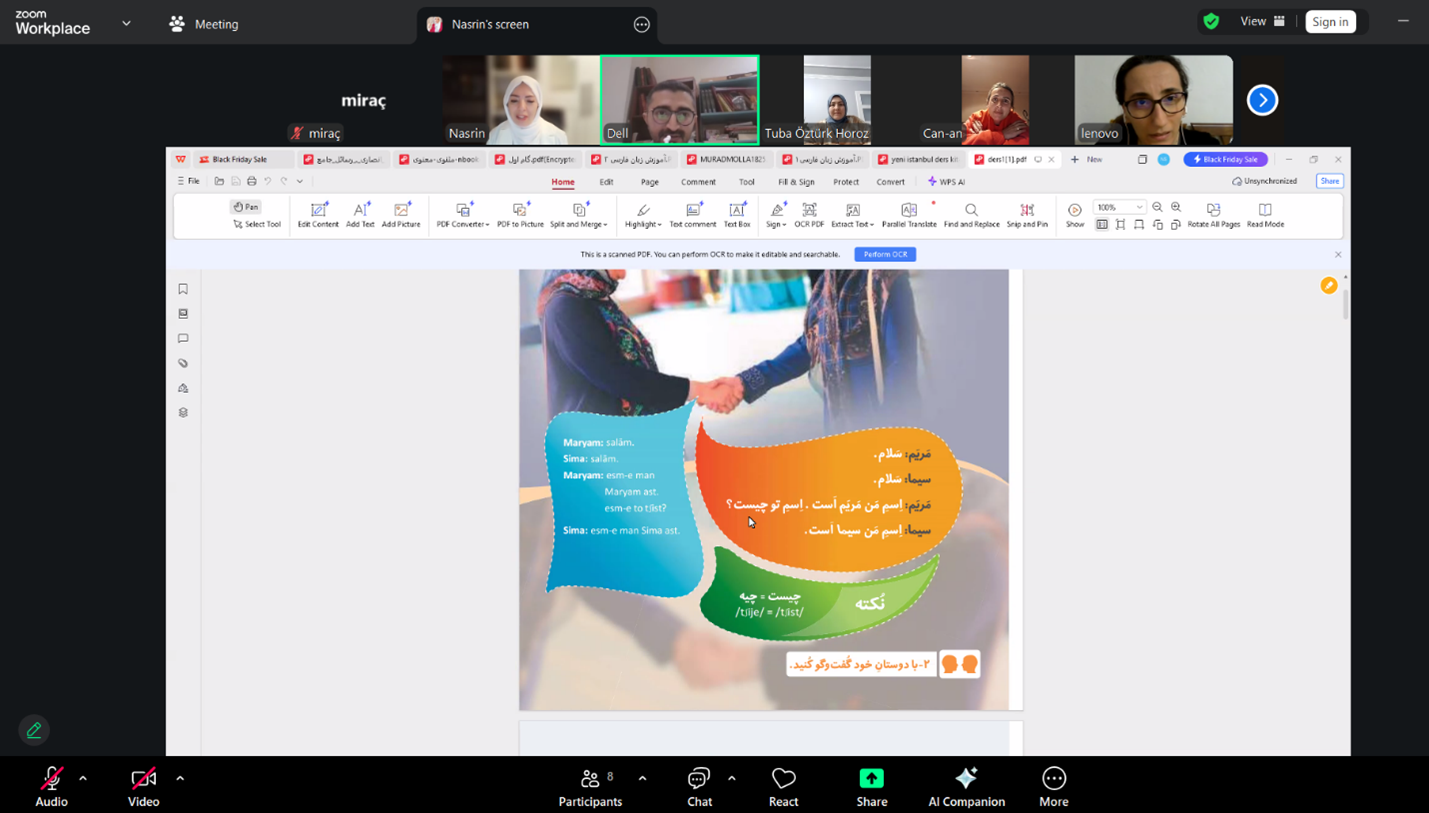Open the Protect ribbon tab

[846, 182]
